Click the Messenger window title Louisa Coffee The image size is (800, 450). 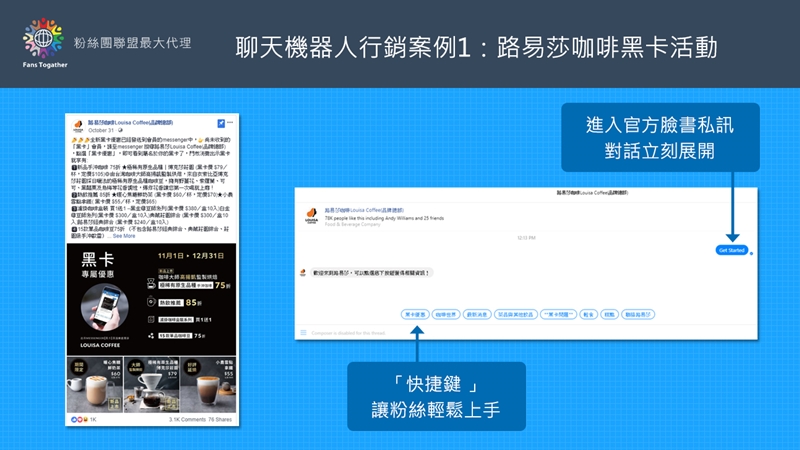tap(592, 193)
